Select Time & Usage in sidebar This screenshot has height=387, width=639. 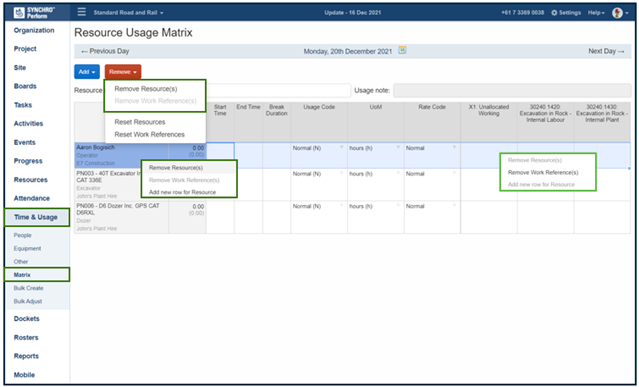[x=37, y=217]
